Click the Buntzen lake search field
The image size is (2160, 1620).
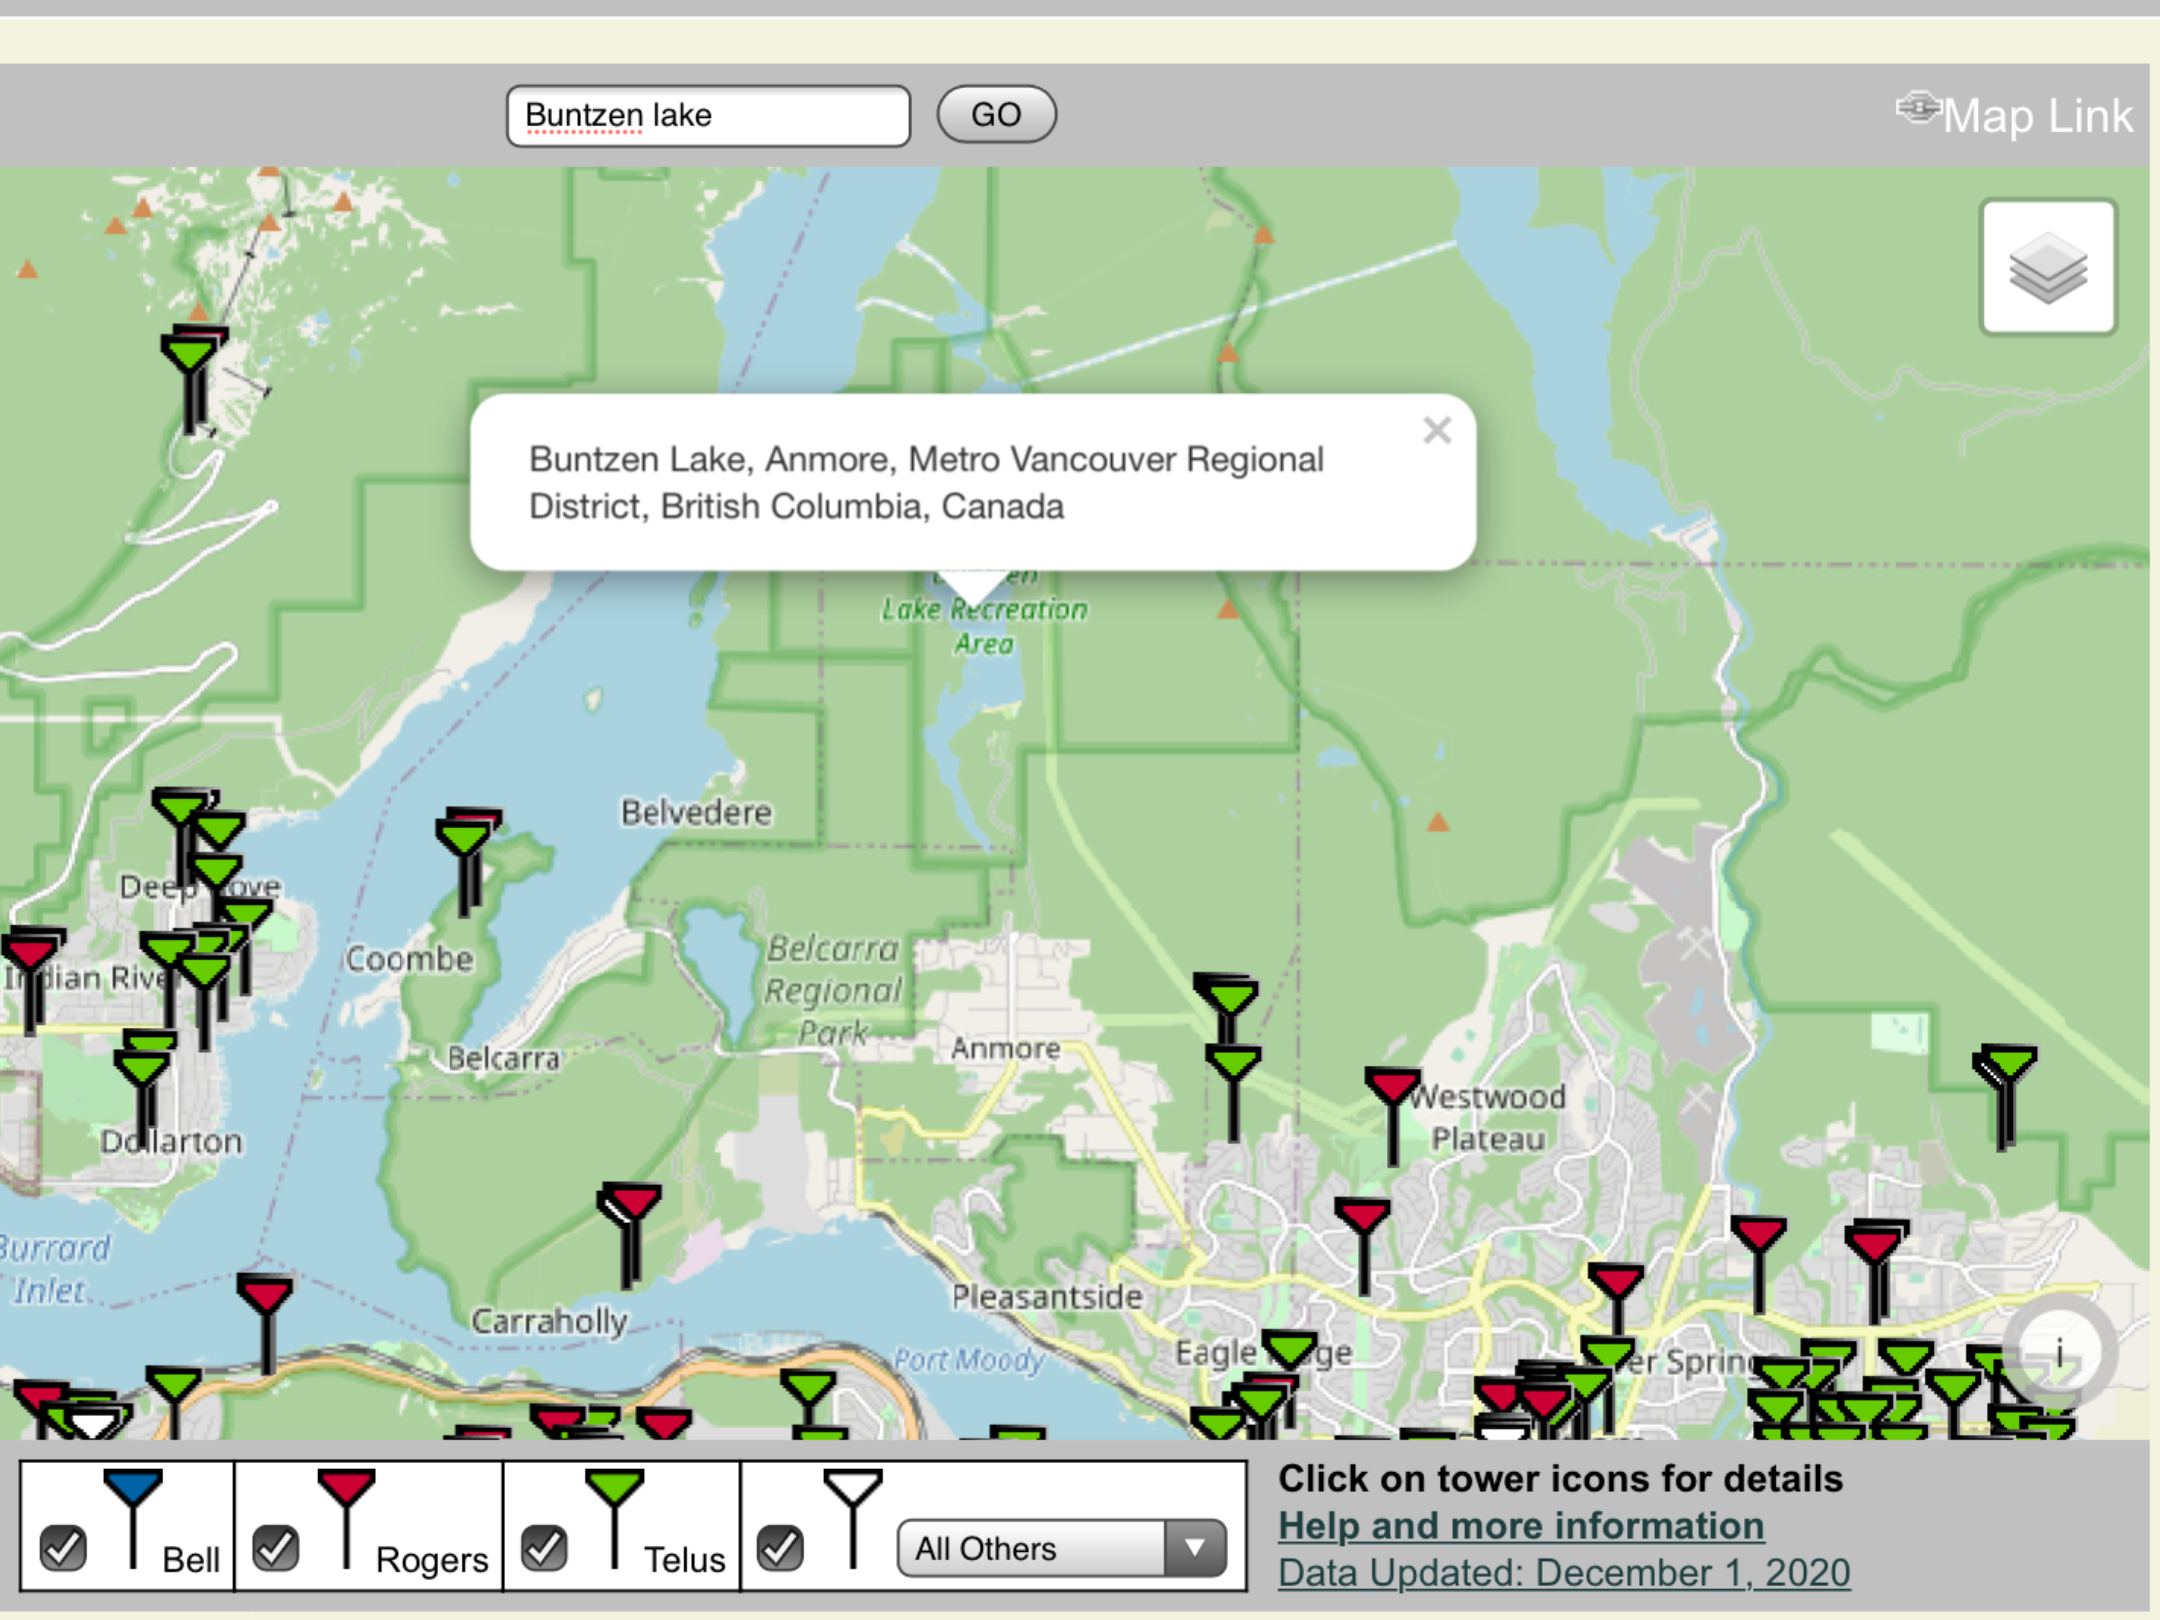click(x=708, y=116)
